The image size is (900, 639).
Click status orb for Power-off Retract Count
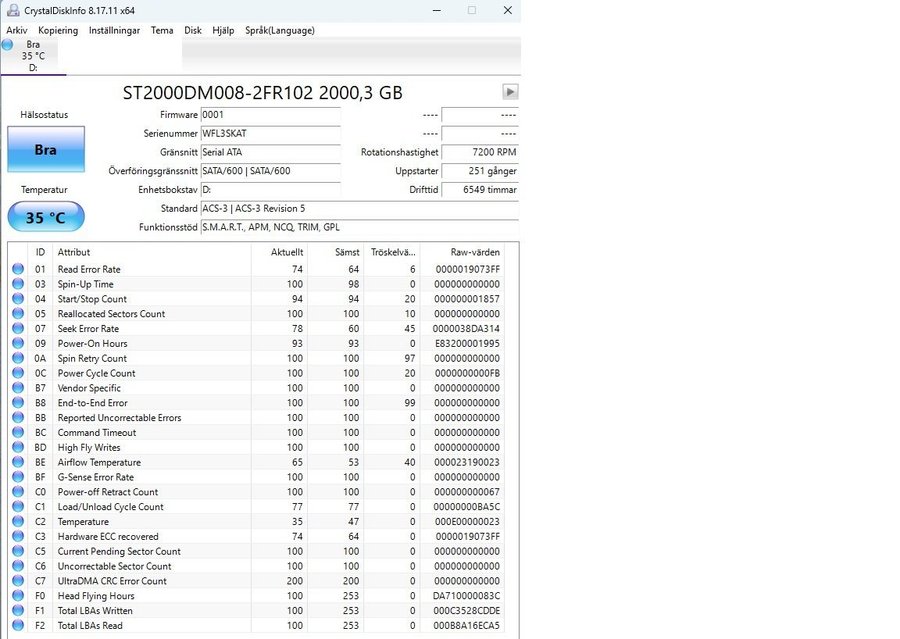pos(18,491)
